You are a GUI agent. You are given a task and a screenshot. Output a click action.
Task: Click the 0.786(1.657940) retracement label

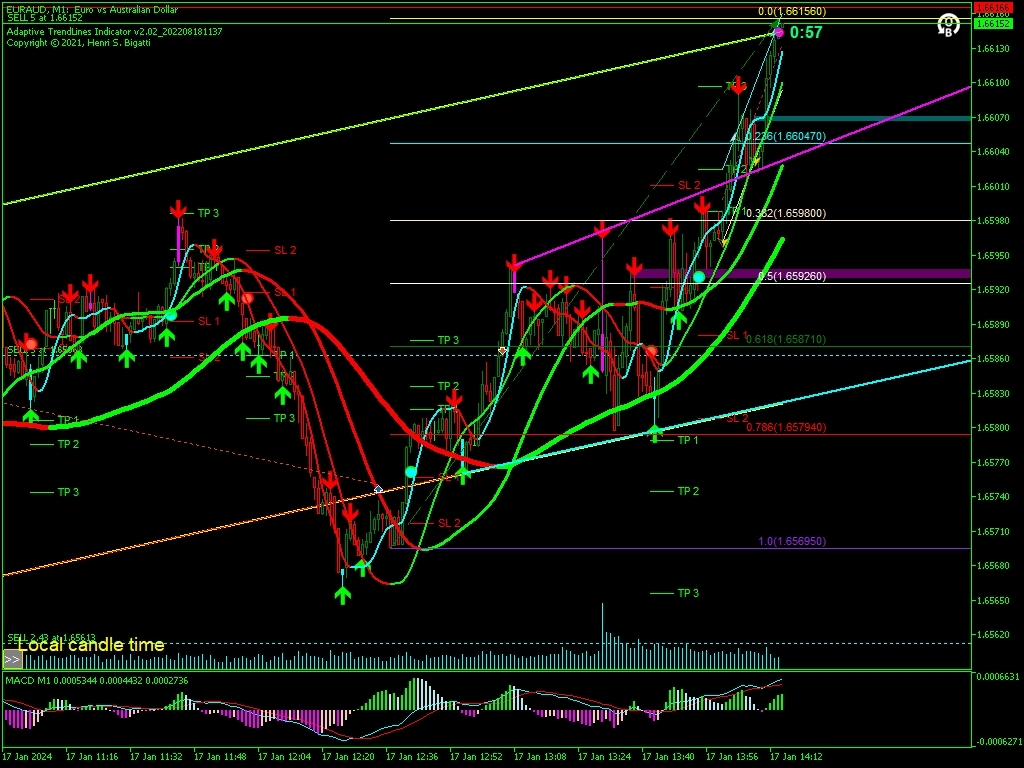(786, 427)
